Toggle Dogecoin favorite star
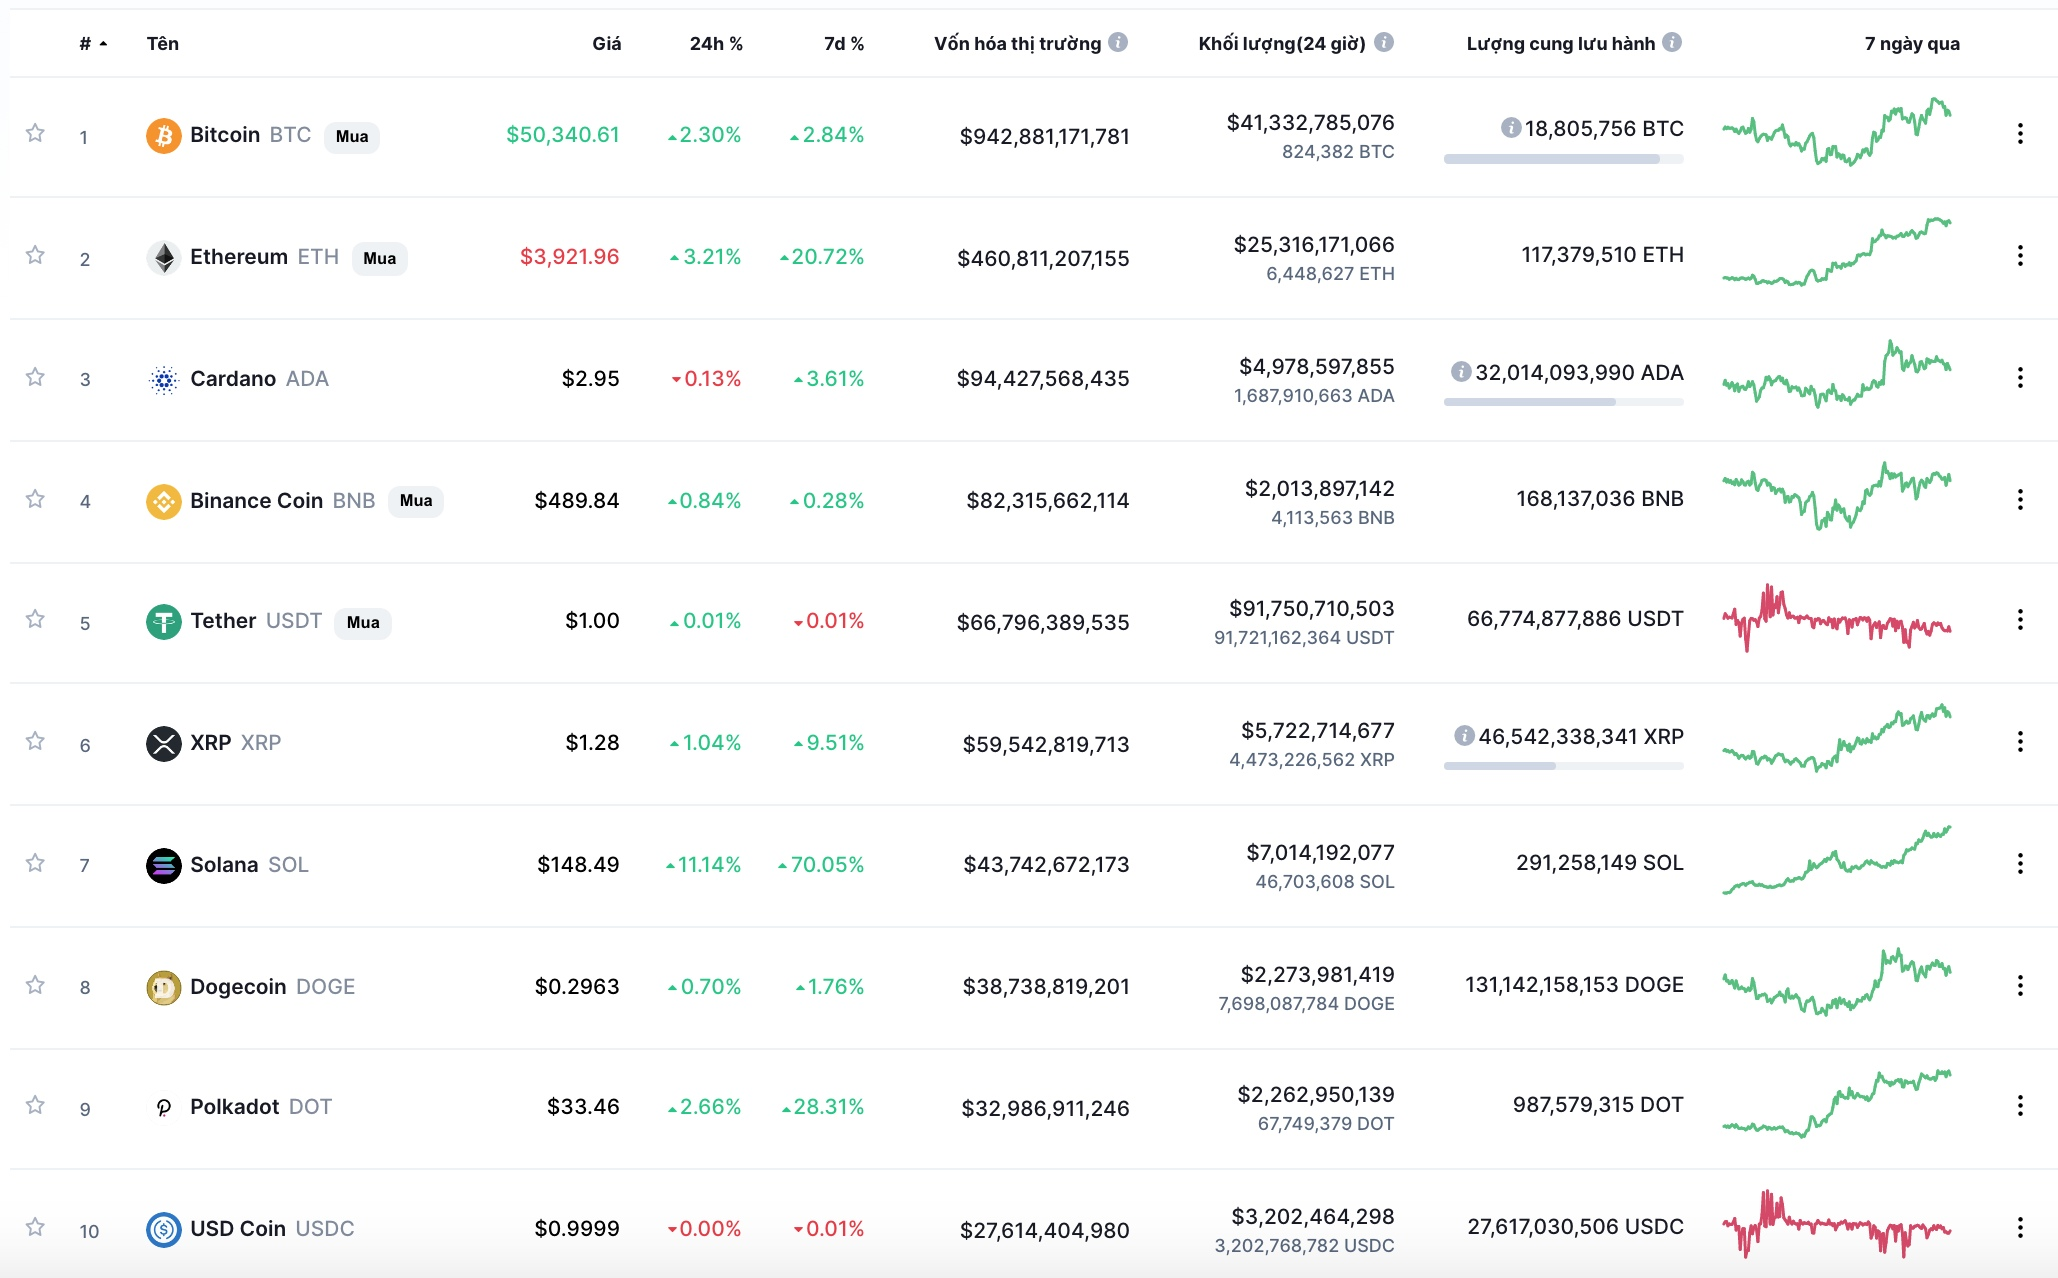Image resolution: width=2058 pixels, height=1278 pixels. 35,985
